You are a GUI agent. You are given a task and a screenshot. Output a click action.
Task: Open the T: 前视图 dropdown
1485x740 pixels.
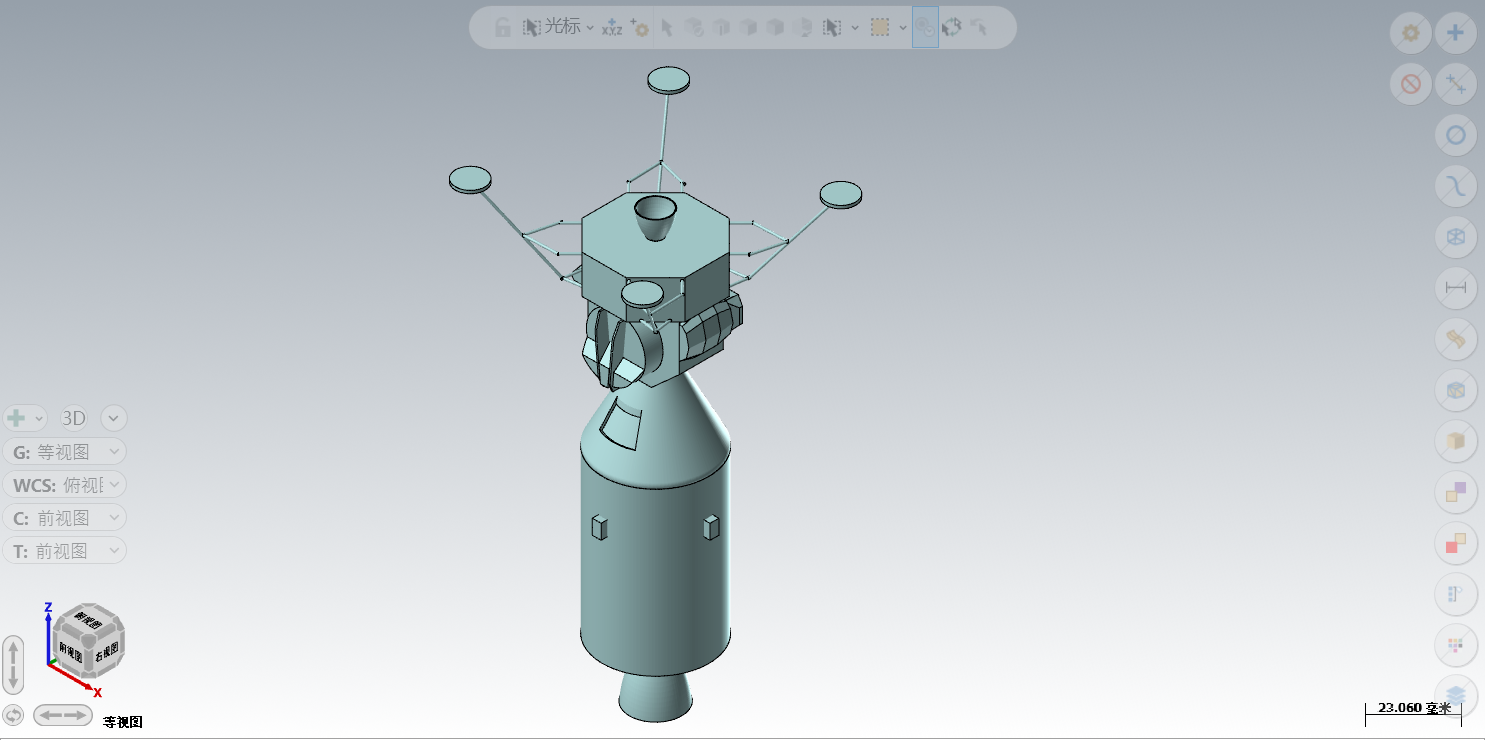pos(65,551)
